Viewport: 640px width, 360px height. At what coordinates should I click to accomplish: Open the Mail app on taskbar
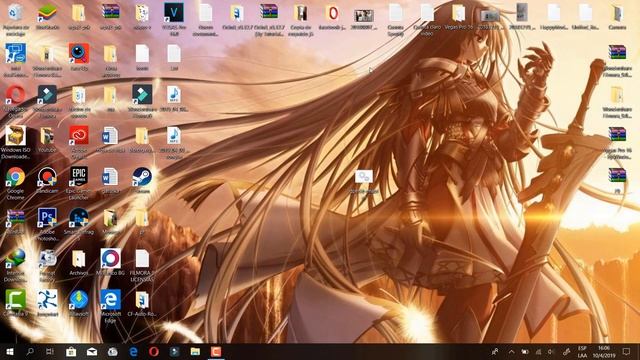[x=92, y=351]
